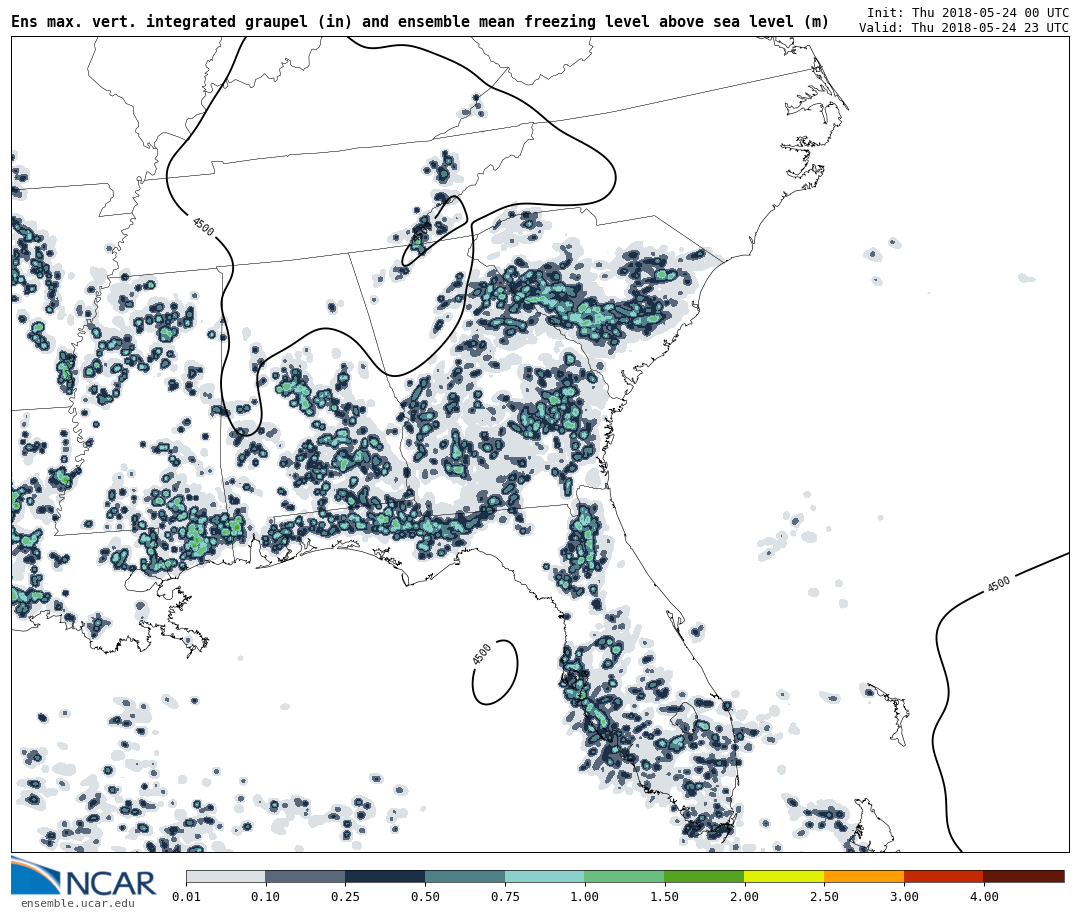Select the dark navy 0.25–0.50 colorbar segment
The height and width of the screenshot is (915, 1080).
tap(385, 876)
